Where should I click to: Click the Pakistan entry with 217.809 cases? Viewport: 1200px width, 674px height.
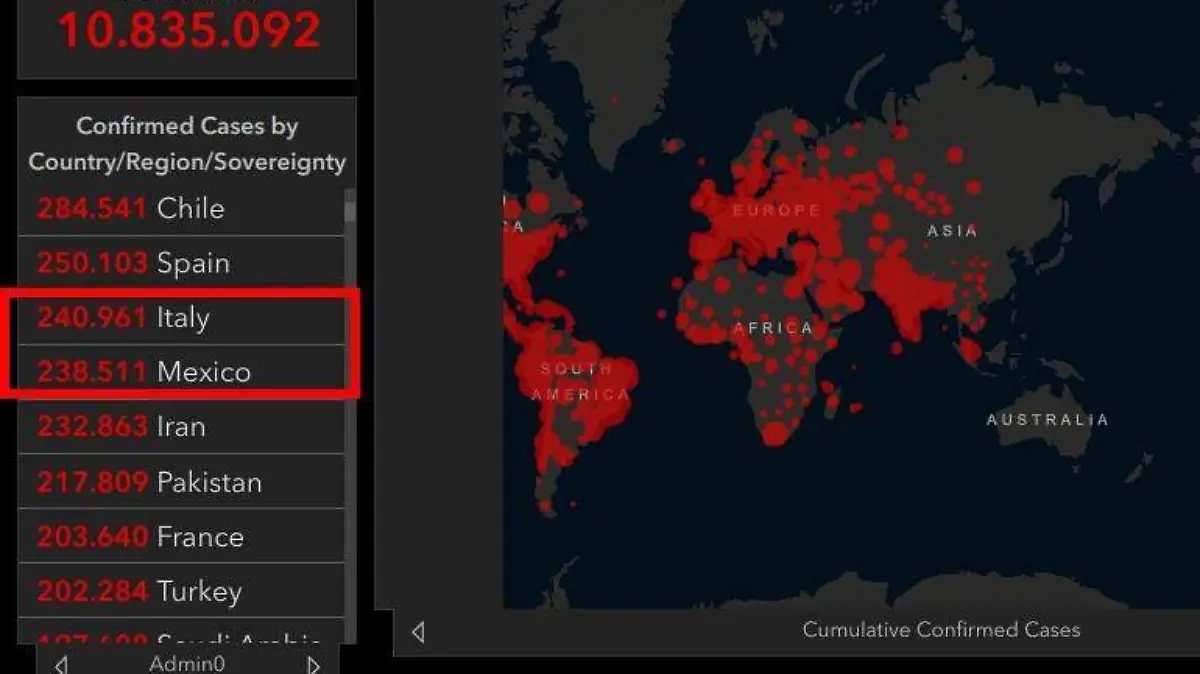click(181, 482)
